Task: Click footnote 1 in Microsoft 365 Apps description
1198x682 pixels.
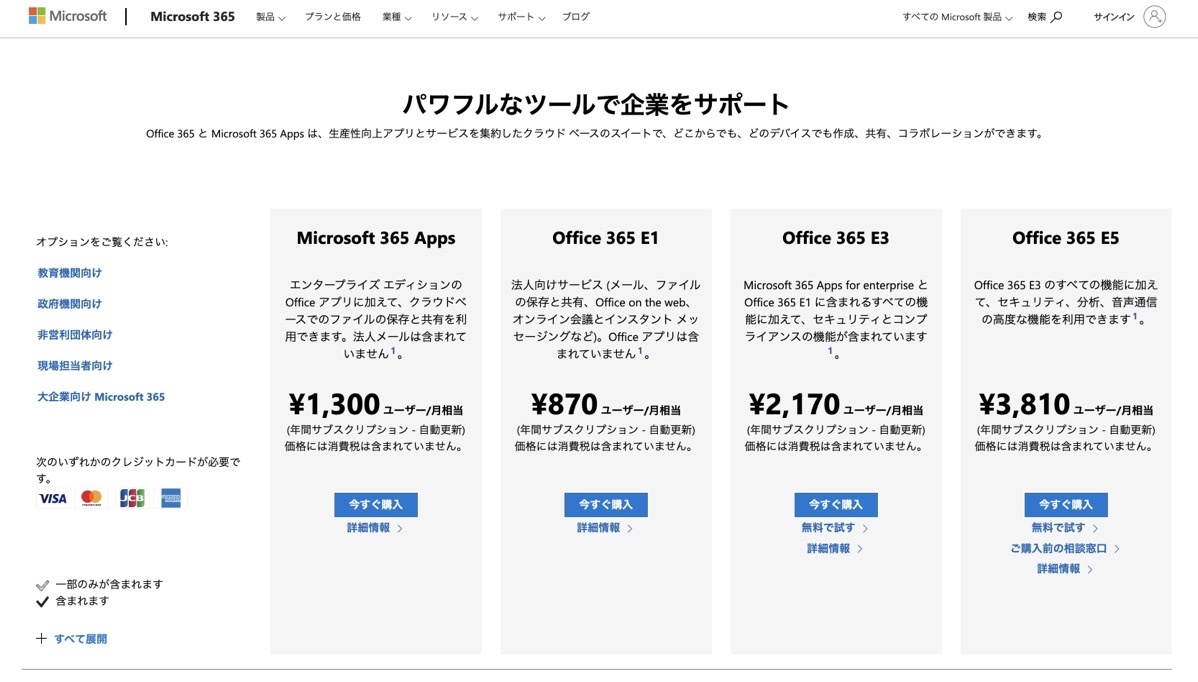Action: [x=393, y=351]
